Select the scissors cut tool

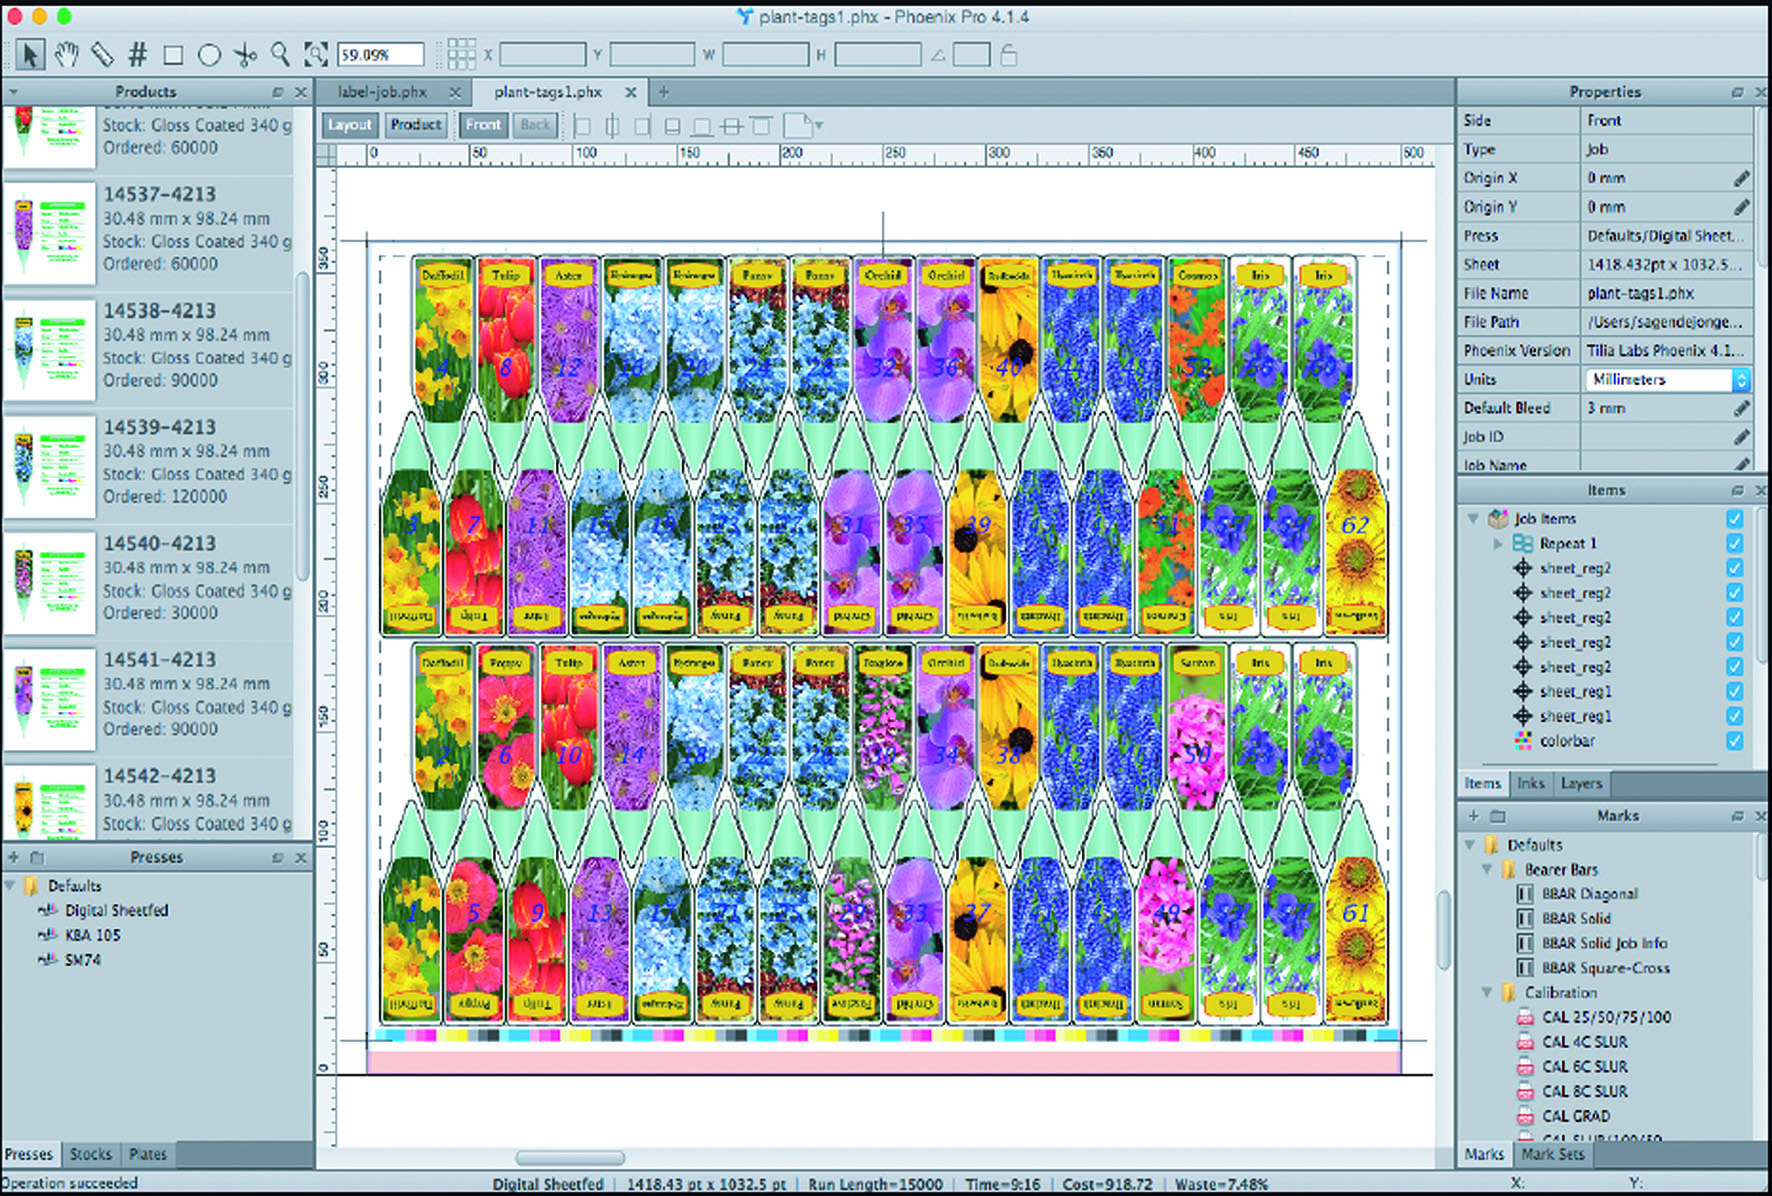(x=245, y=55)
